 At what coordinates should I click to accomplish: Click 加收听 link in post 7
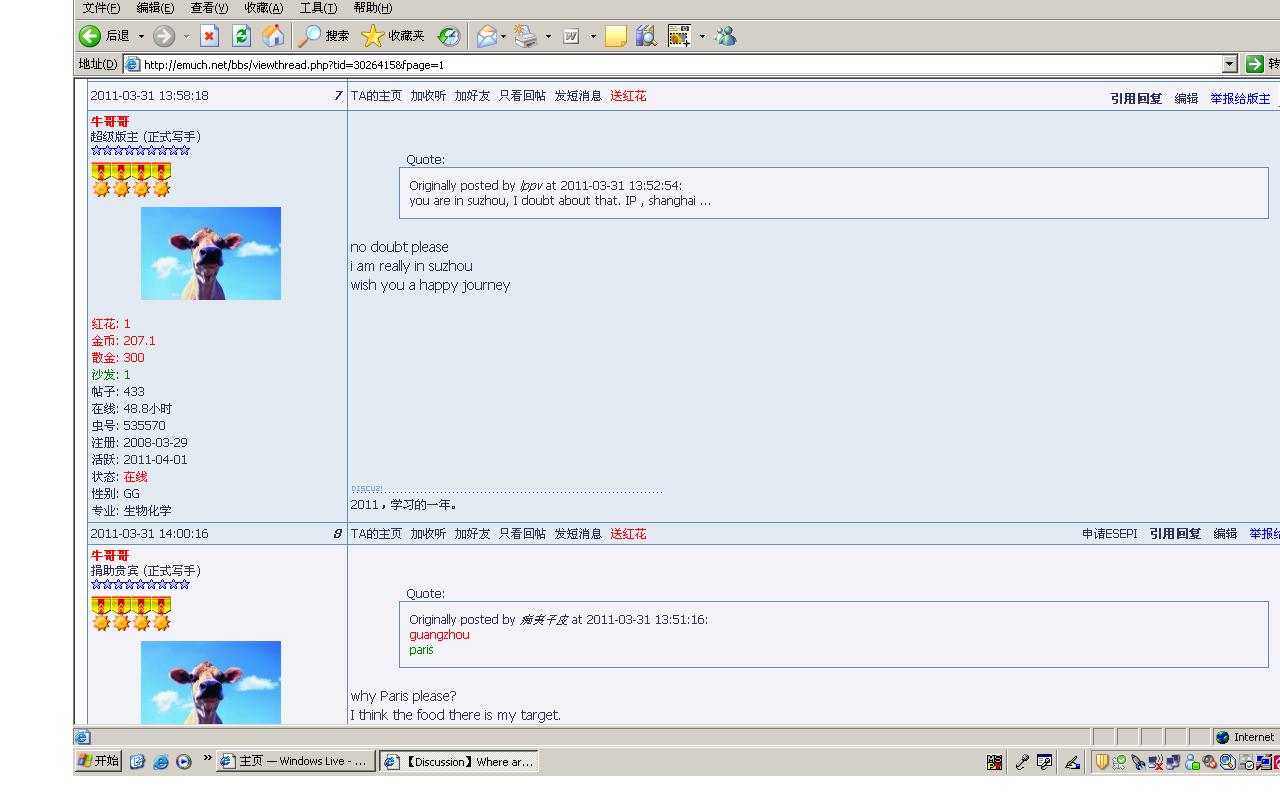pos(428,96)
